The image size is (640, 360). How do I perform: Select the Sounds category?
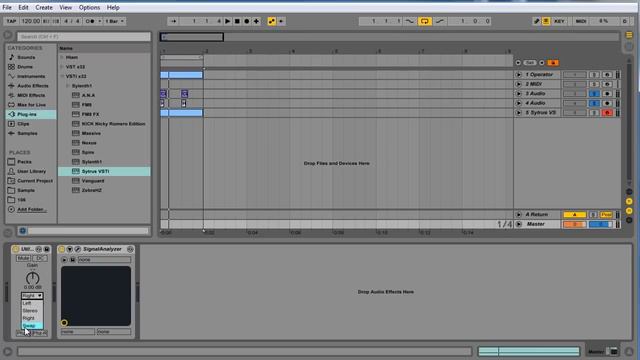26,57
